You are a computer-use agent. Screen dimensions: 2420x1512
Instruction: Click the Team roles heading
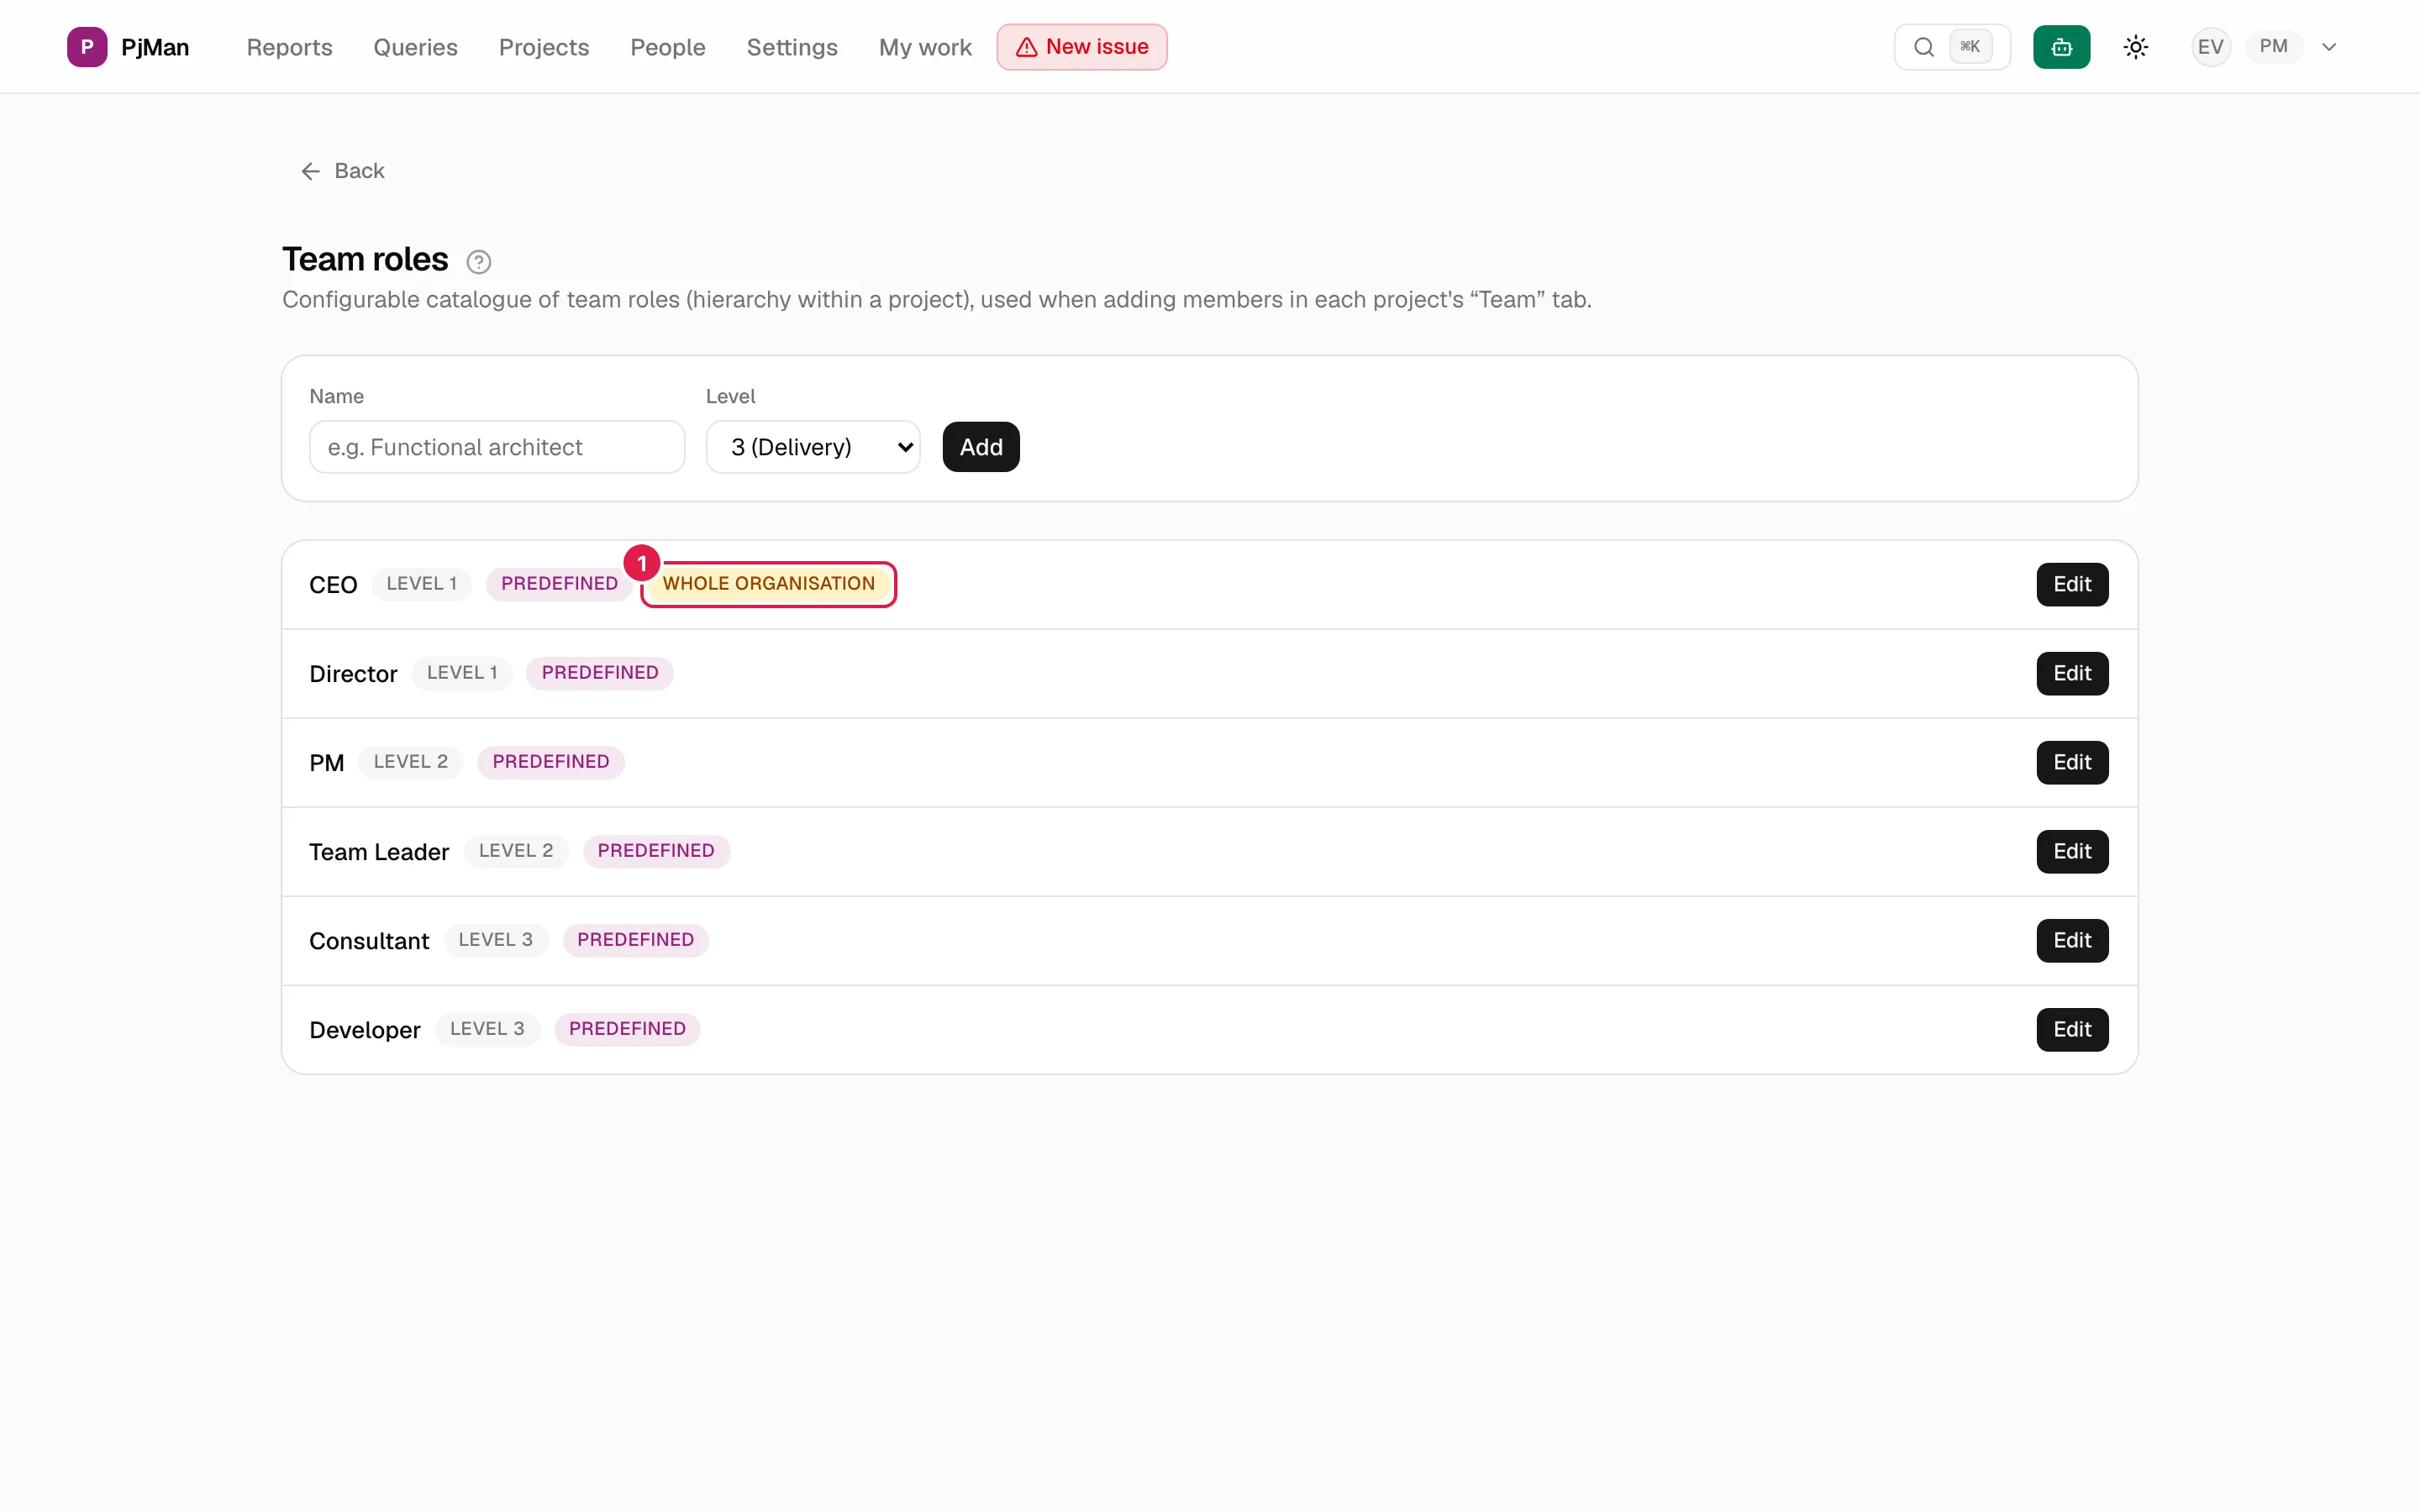pyautogui.click(x=365, y=260)
